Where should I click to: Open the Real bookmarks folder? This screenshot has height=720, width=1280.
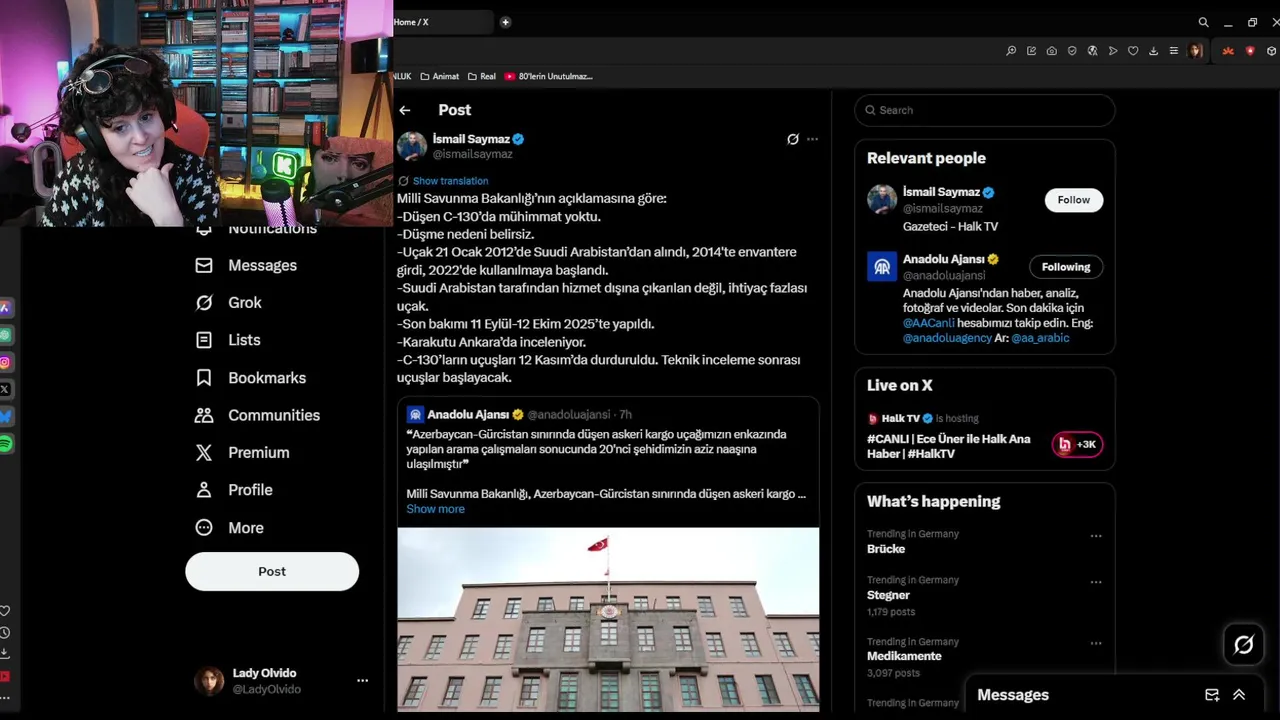pos(481,76)
